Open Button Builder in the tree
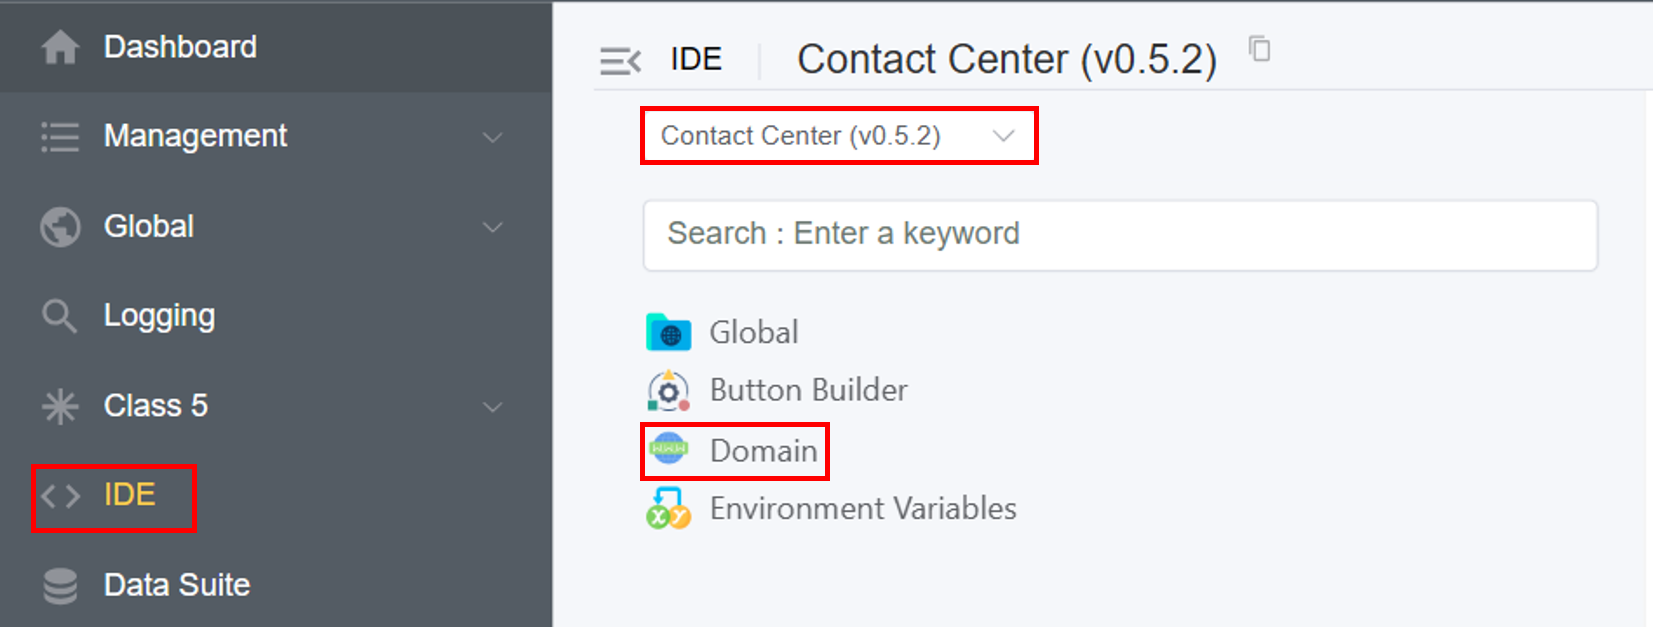 pyautogui.click(x=808, y=390)
